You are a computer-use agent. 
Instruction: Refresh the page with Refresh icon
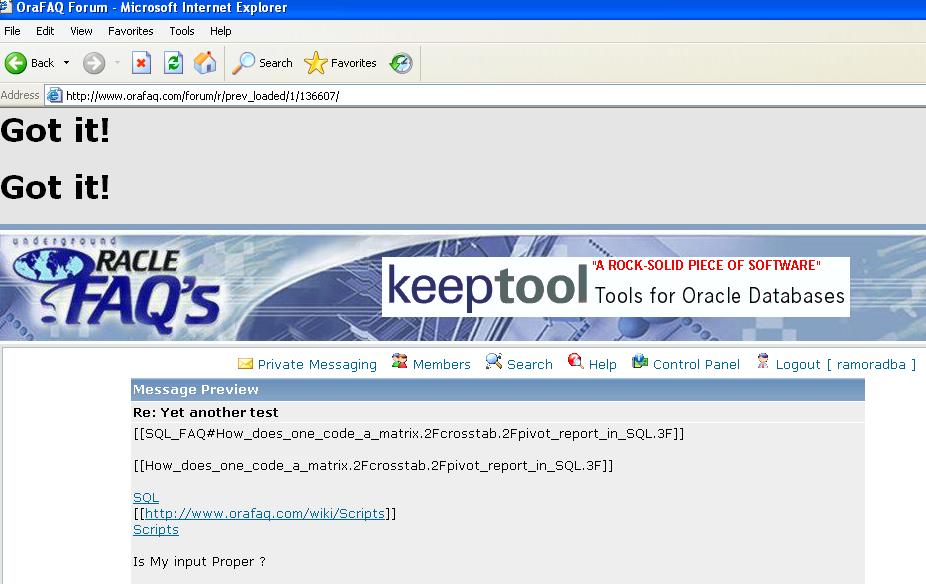173,63
